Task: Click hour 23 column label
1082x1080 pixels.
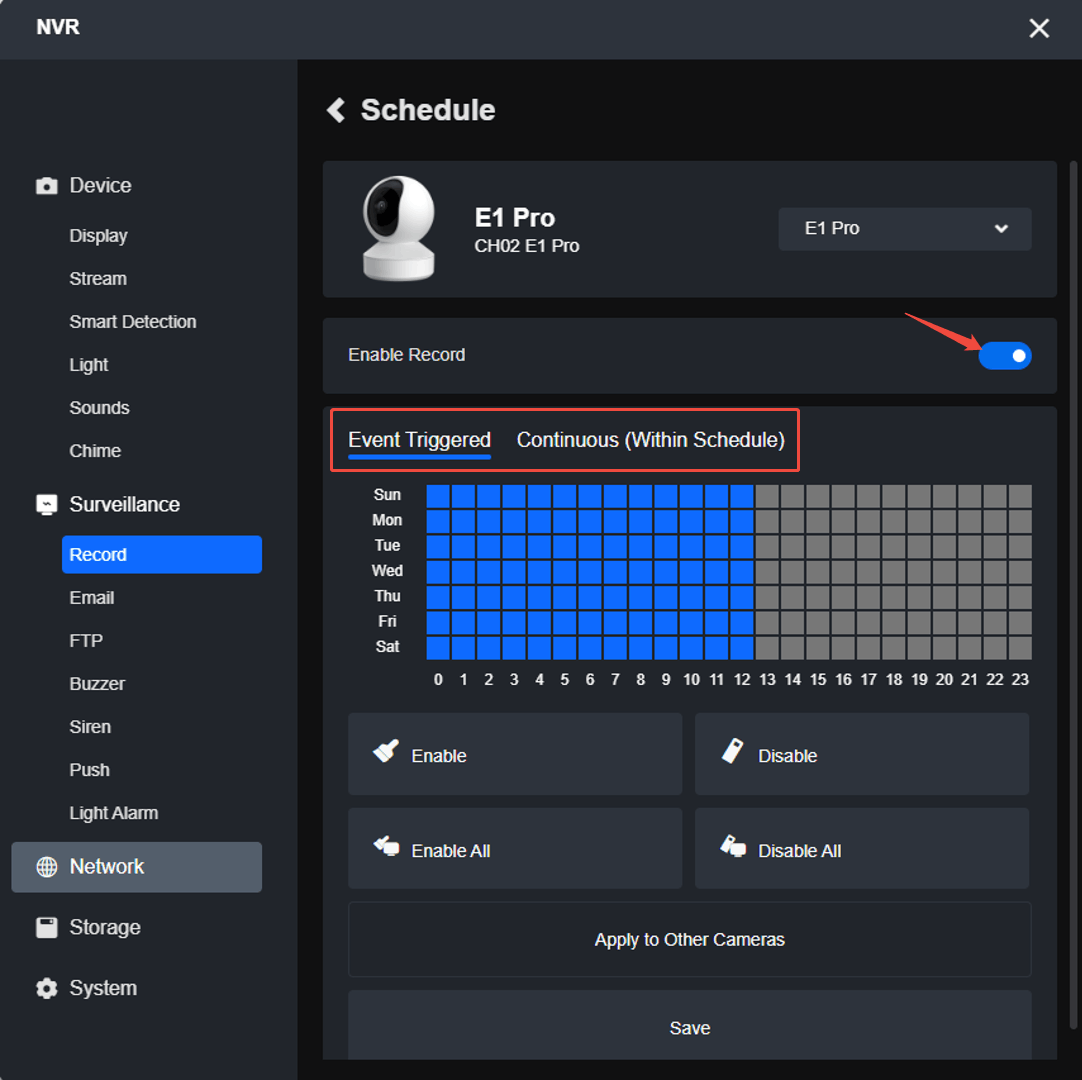Action: pyautogui.click(x=1020, y=680)
